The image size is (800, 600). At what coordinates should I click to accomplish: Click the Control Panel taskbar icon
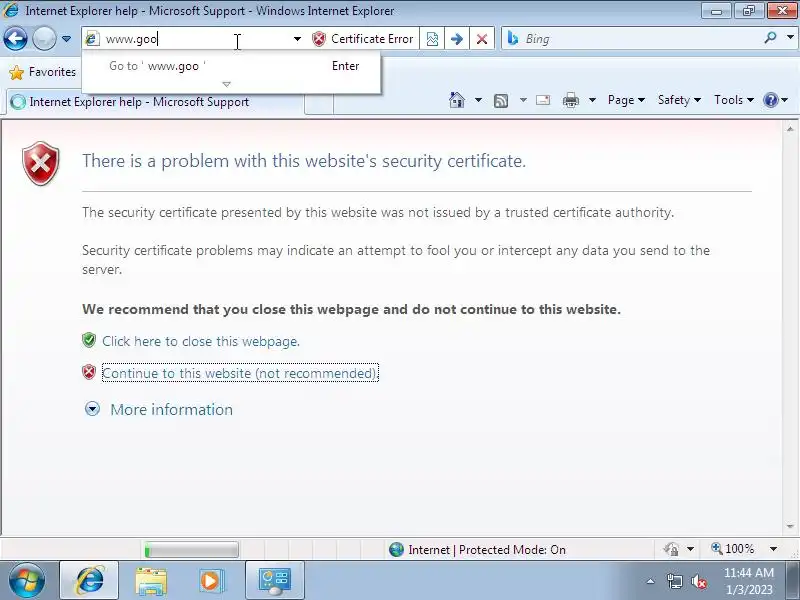pos(274,581)
